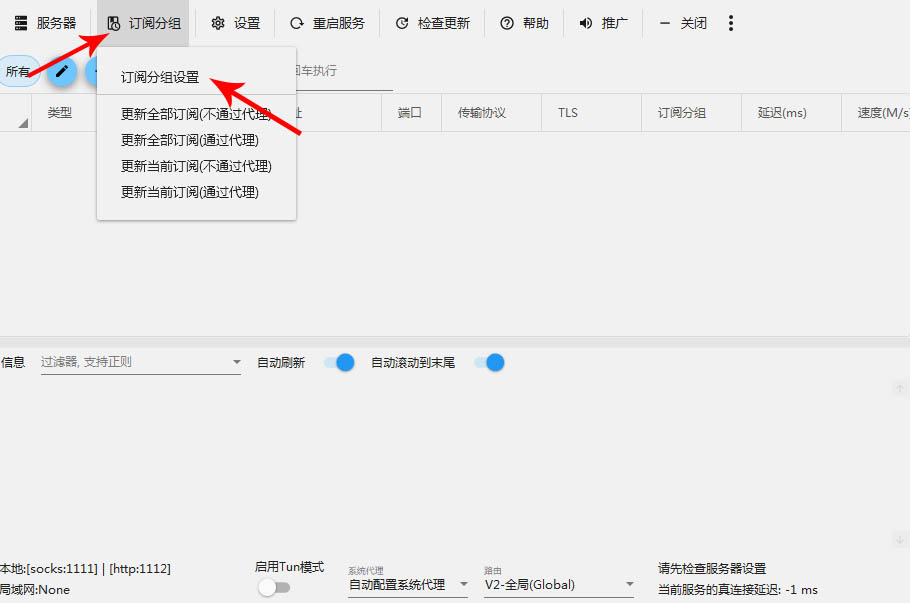
Task: Select 订阅分组设置 from the menu
Action: click(160, 77)
